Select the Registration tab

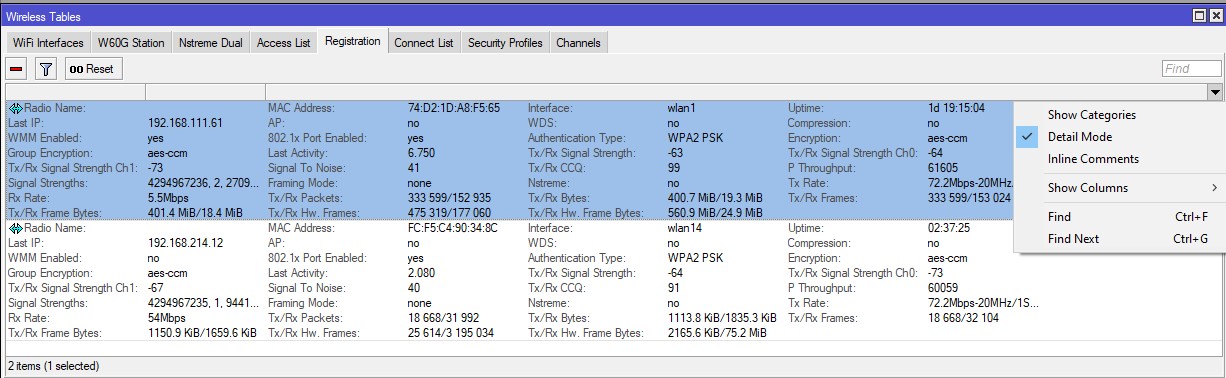click(353, 42)
